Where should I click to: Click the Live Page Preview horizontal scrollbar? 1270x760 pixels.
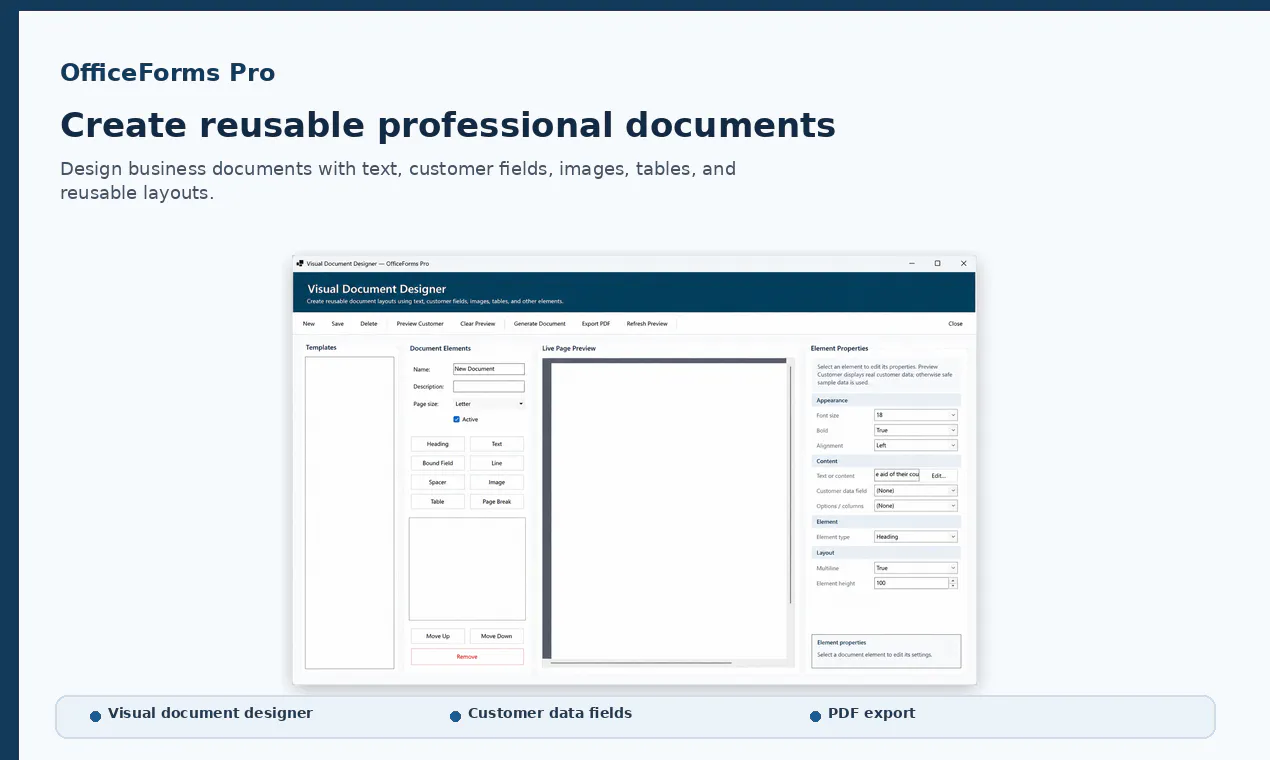pos(641,662)
